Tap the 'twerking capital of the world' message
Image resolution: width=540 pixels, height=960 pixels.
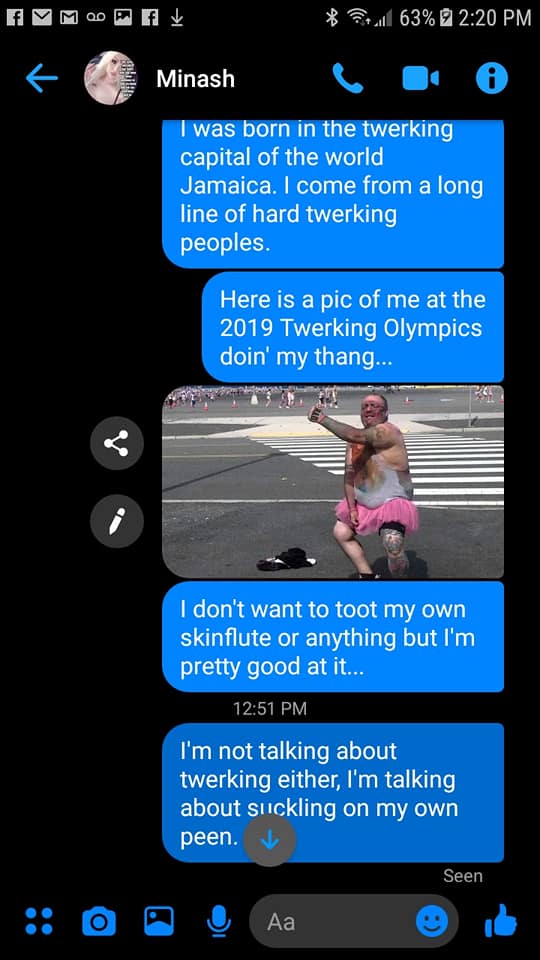[333, 193]
